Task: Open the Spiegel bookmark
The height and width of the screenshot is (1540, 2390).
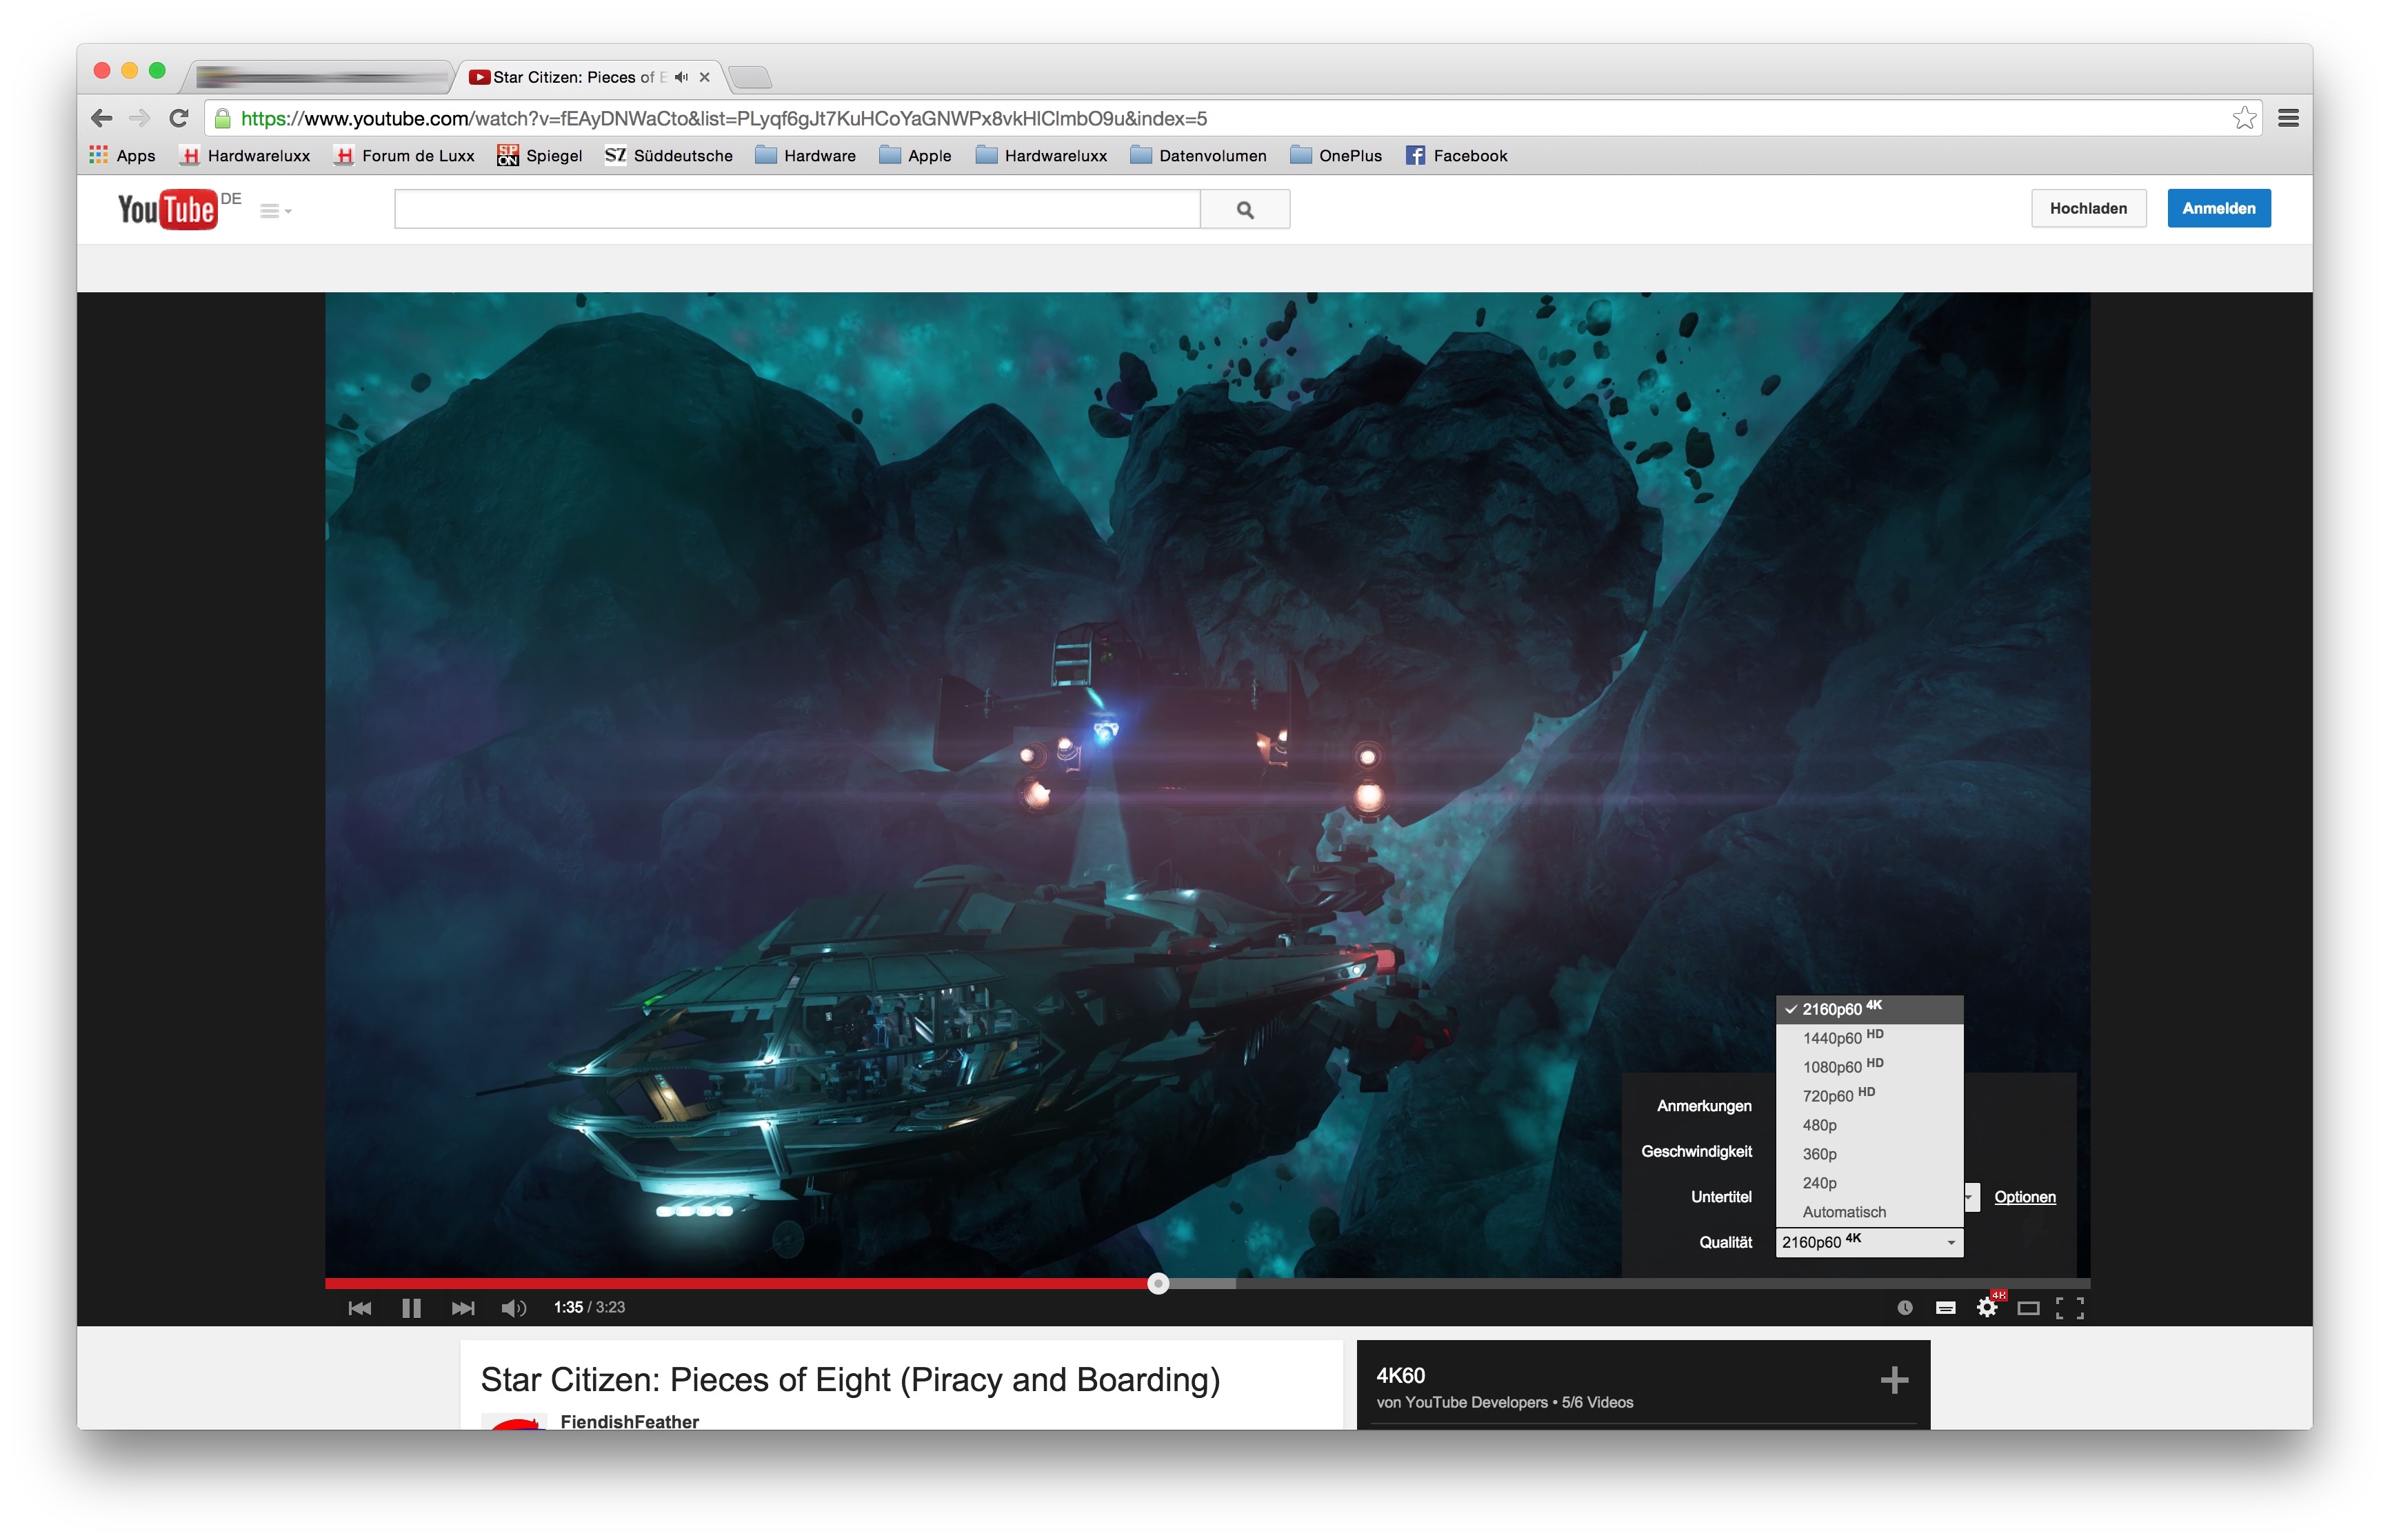Action: point(540,155)
